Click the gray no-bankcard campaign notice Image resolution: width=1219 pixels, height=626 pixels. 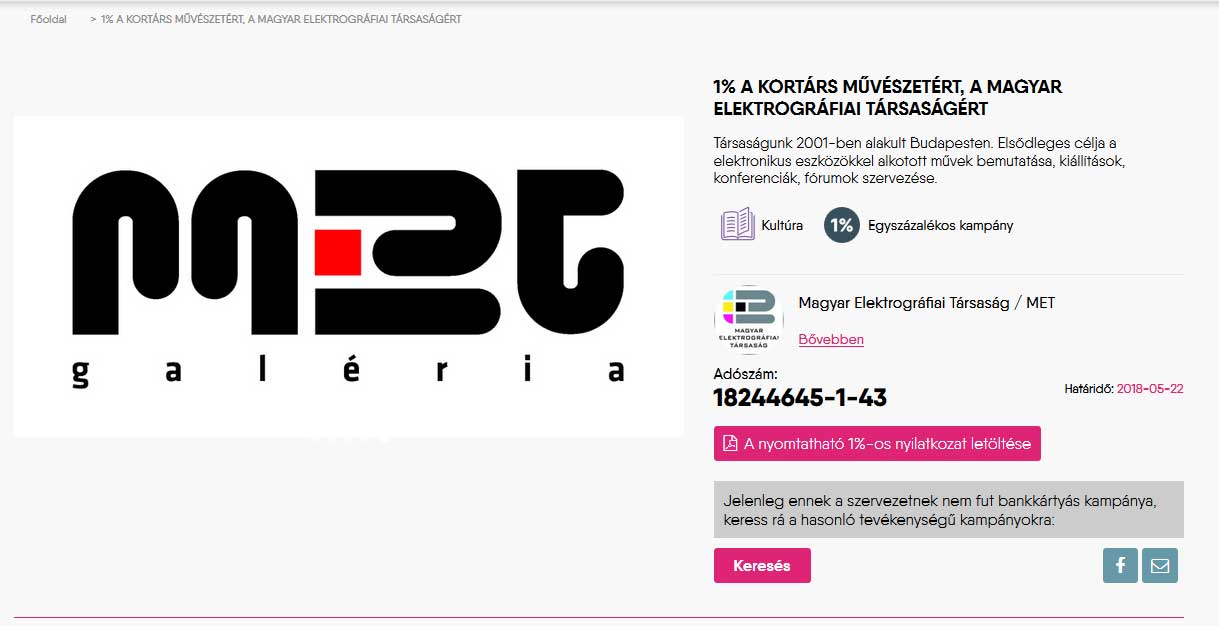[x=949, y=510]
